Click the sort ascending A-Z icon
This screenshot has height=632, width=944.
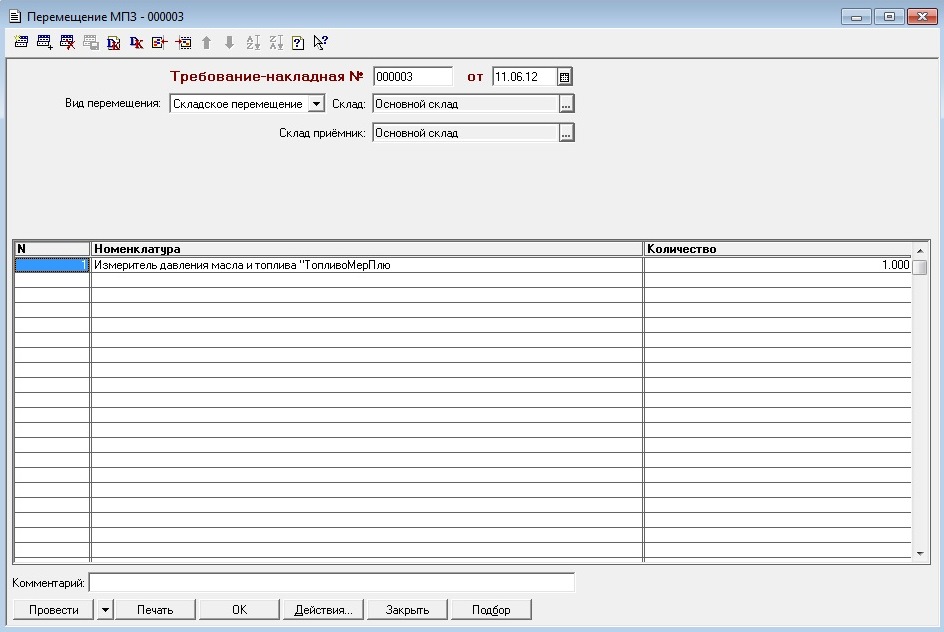pos(253,42)
